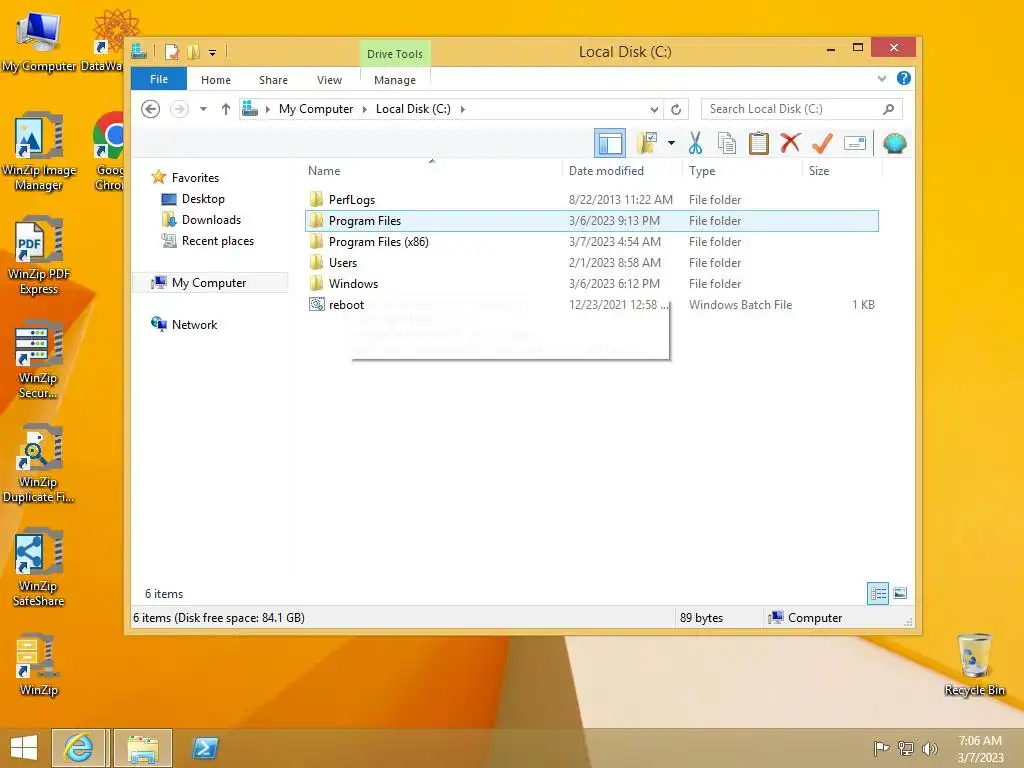
Task: Click Local Disk (C:) breadcrumb in address bar
Action: 413,109
